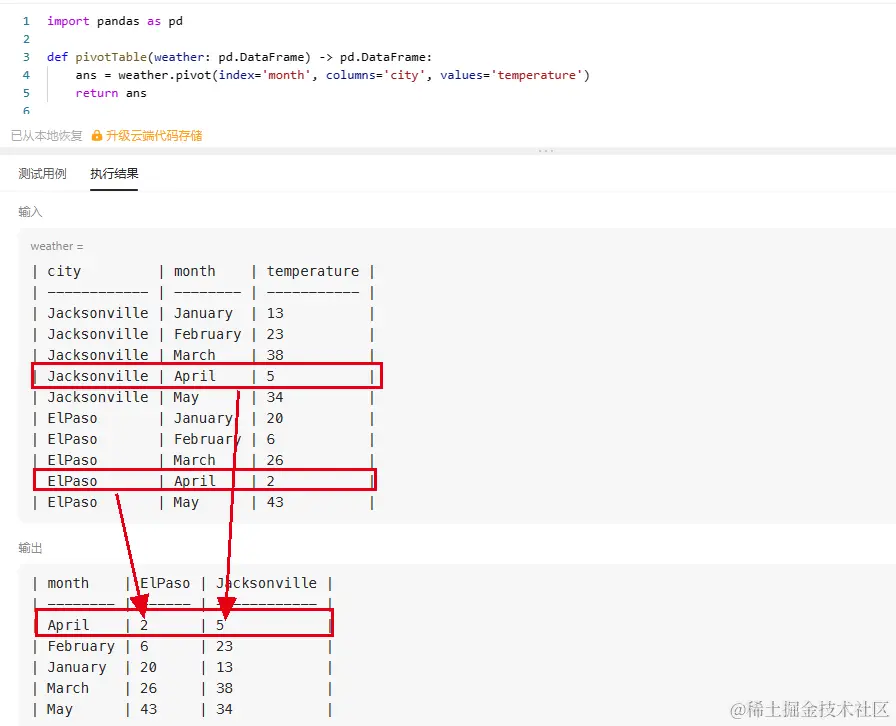
Task: Click output value 20 for January ElPaso
Action: (149, 668)
